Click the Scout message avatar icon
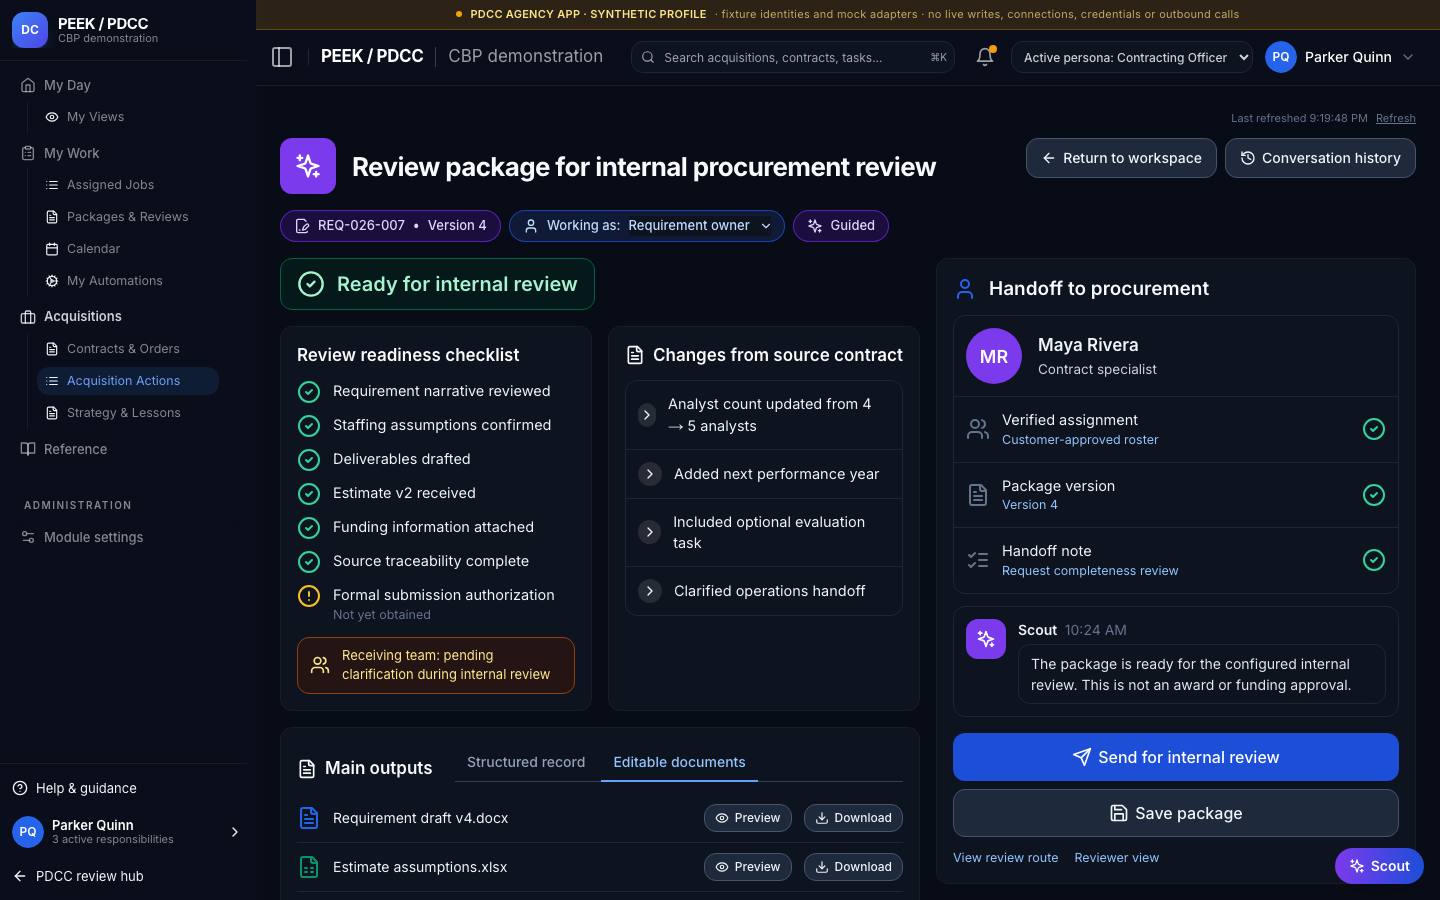This screenshot has height=900, width=1440. [986, 639]
